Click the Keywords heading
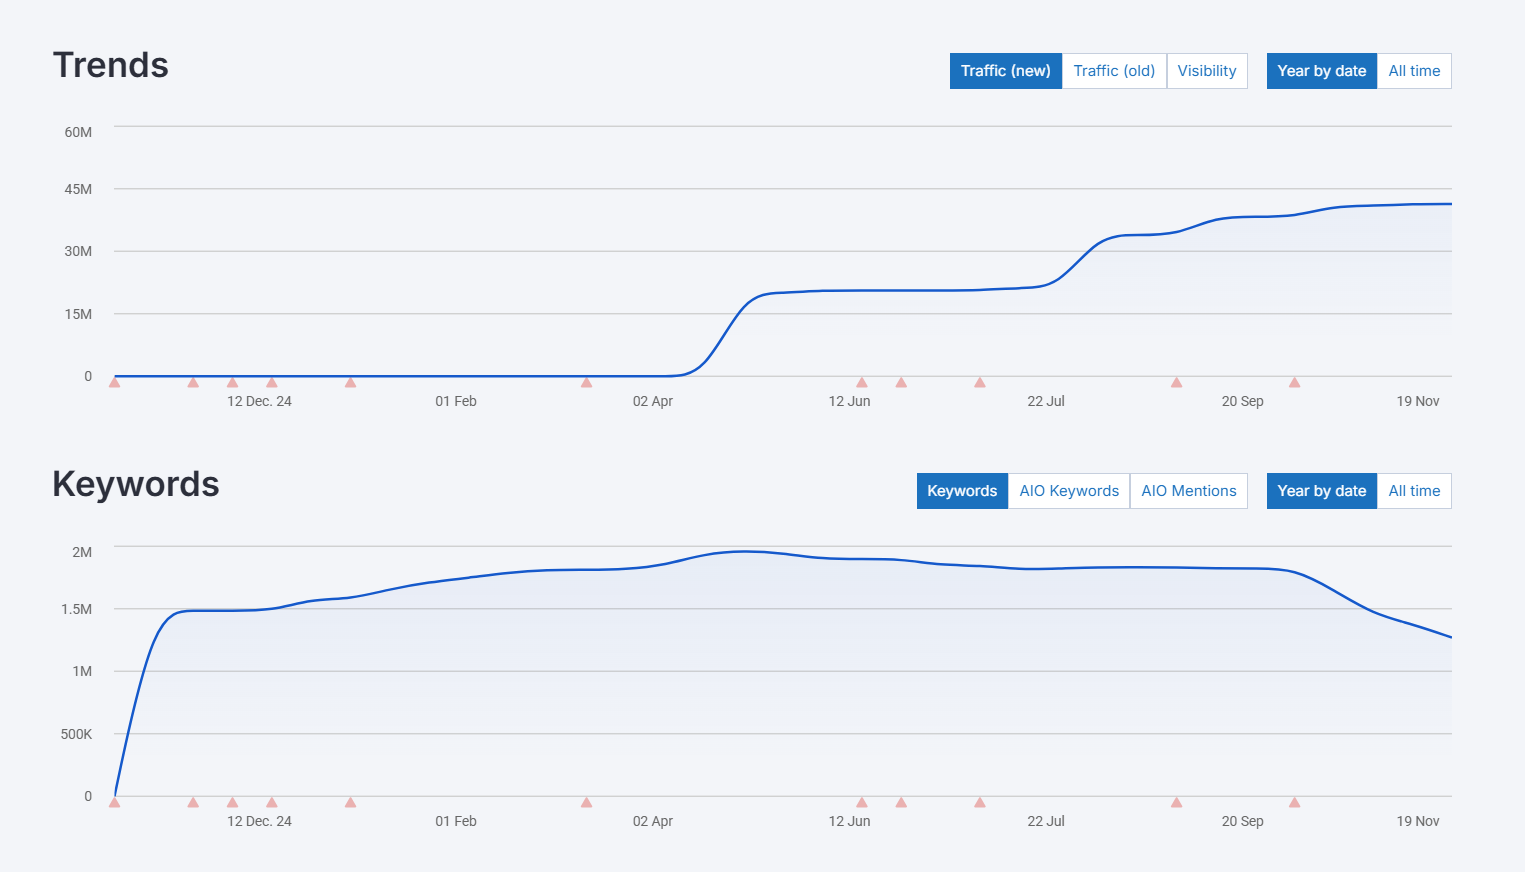This screenshot has height=872, width=1525. [136, 484]
